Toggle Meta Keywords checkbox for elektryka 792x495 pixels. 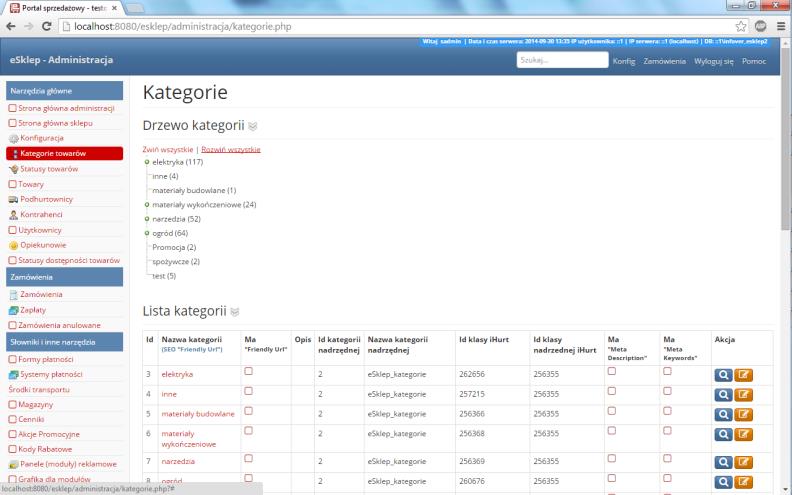tap(667, 371)
